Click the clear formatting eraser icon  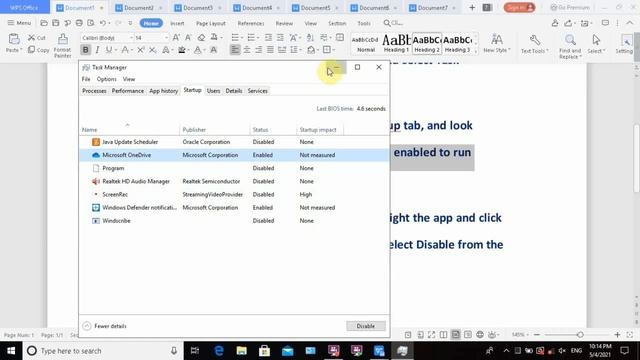(x=201, y=38)
